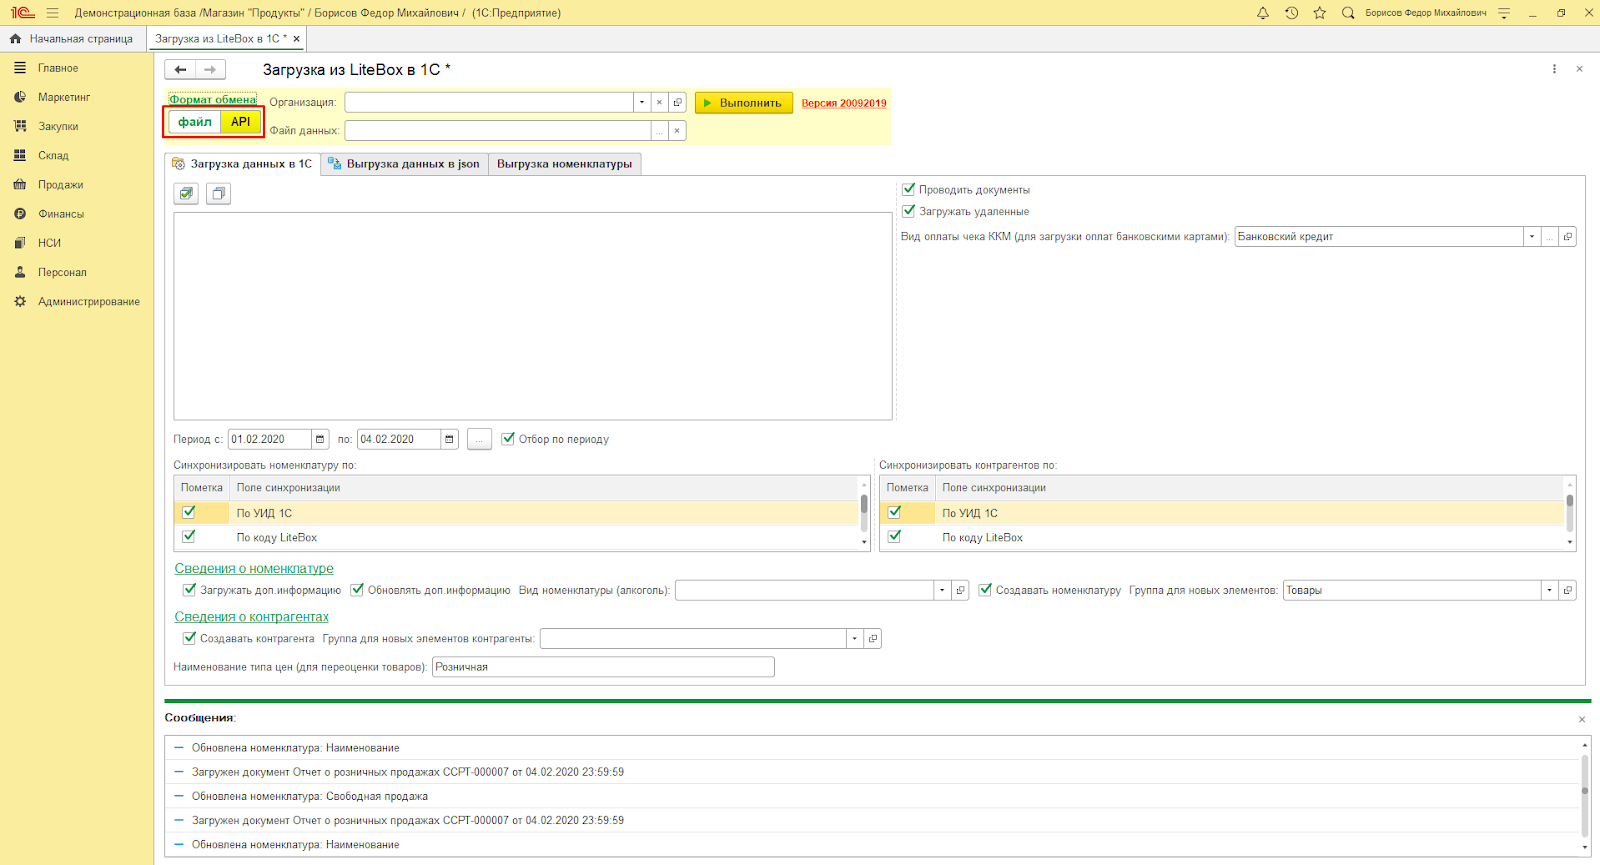Viewport: 1600px width, 865px height.
Task: Toggle Создавать номенклатуру checkbox
Action: [985, 590]
